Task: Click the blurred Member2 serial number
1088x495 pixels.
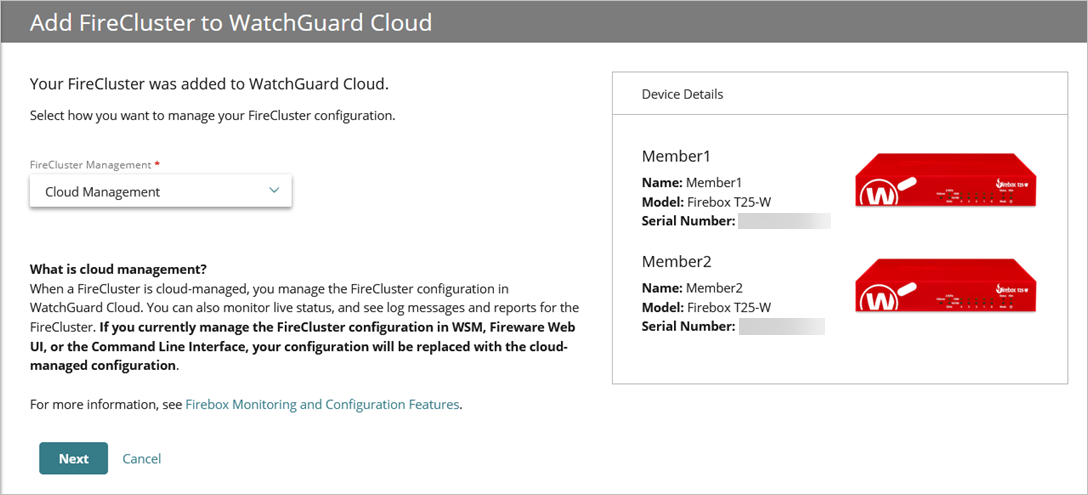Action: coord(781,326)
